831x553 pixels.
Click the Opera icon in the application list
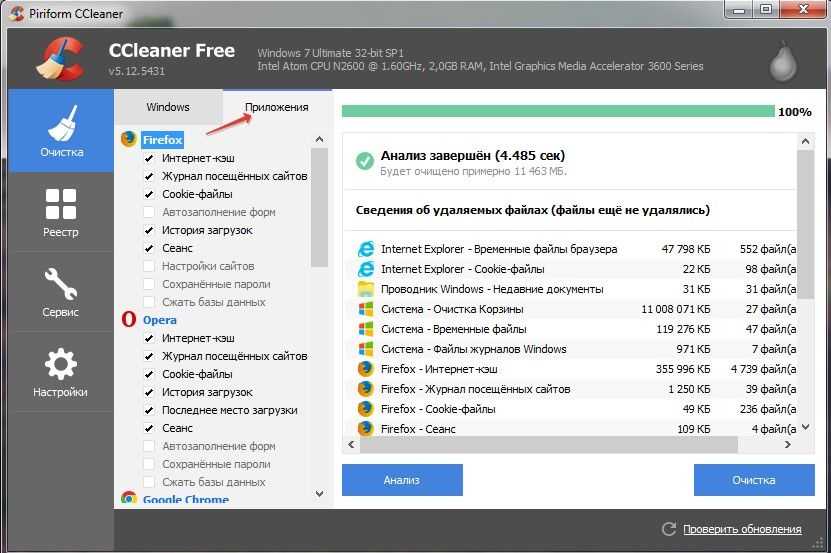tap(129, 319)
